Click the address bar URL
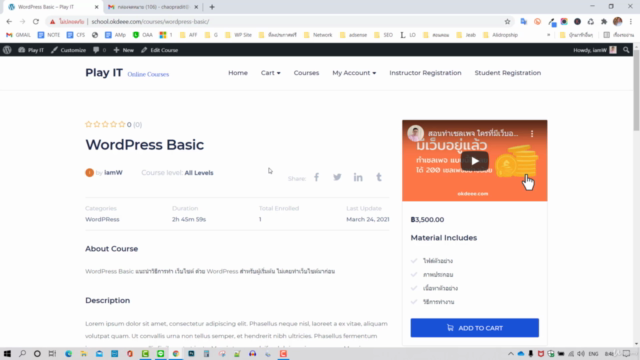The height and width of the screenshot is (360, 640). point(150,22)
